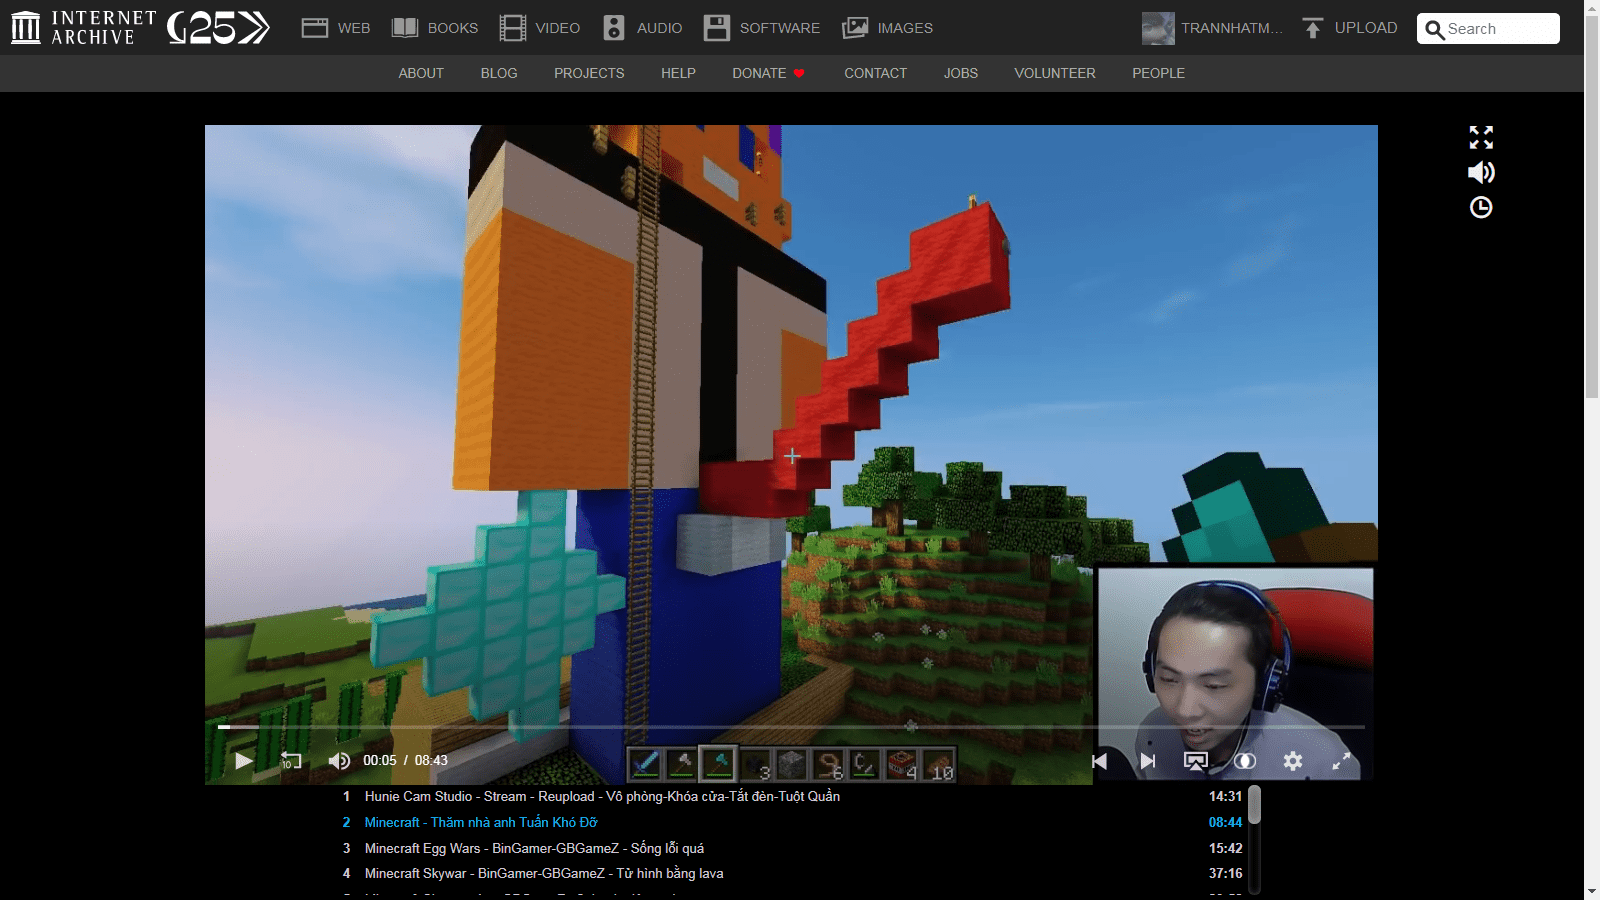Mute the video player volume
Viewport: 1600px width, 900px height.
point(339,761)
